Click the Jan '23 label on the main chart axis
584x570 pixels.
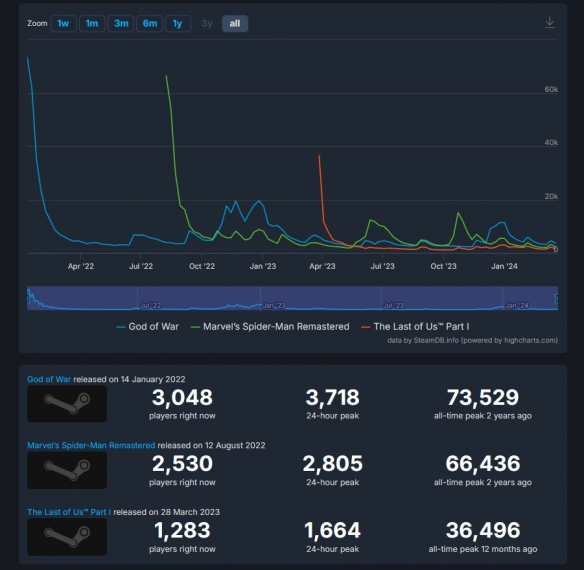pyautogui.click(x=263, y=266)
